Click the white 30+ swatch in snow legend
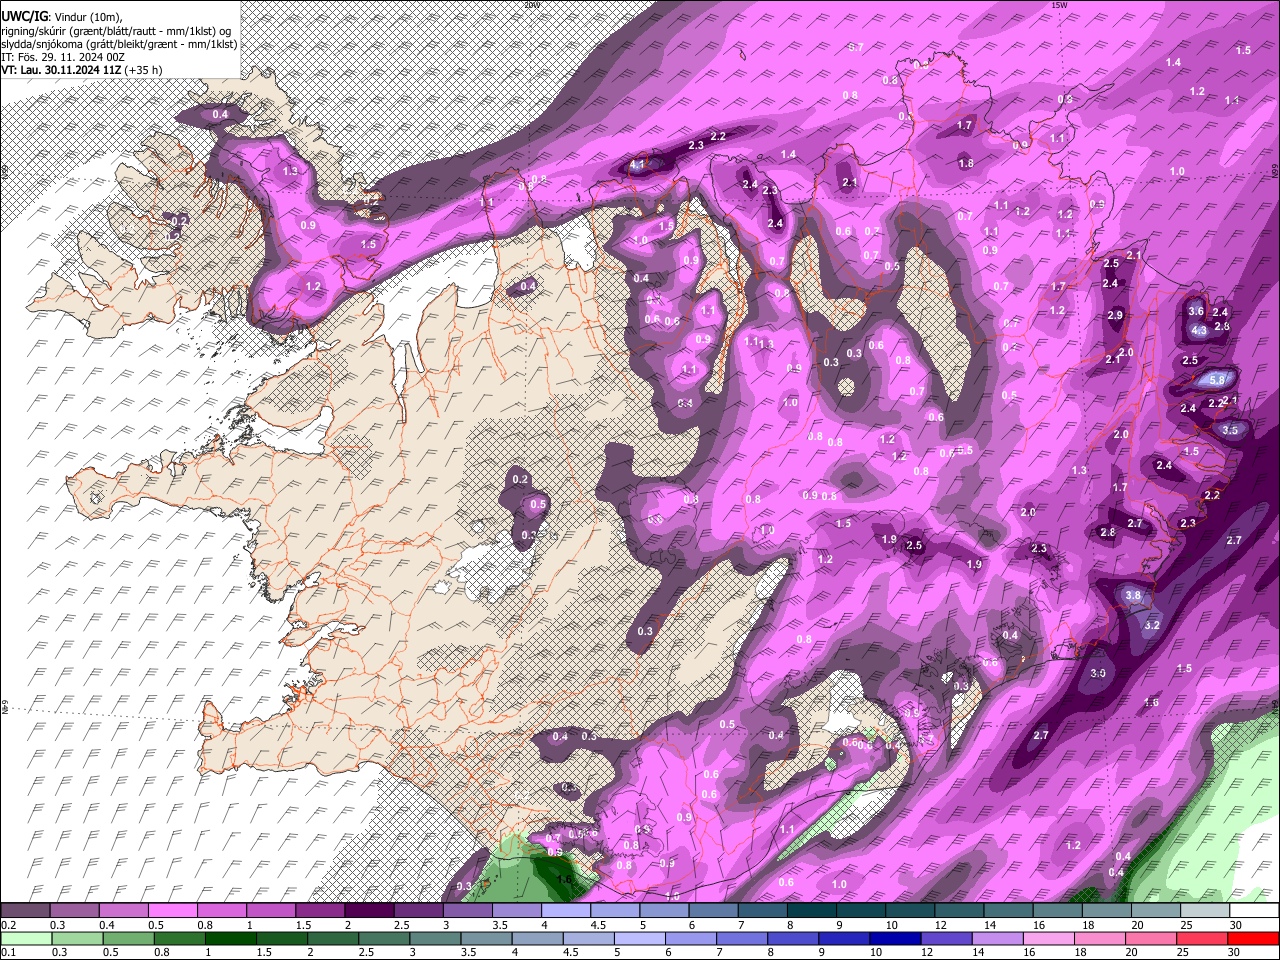The image size is (1280, 960). point(1255,910)
